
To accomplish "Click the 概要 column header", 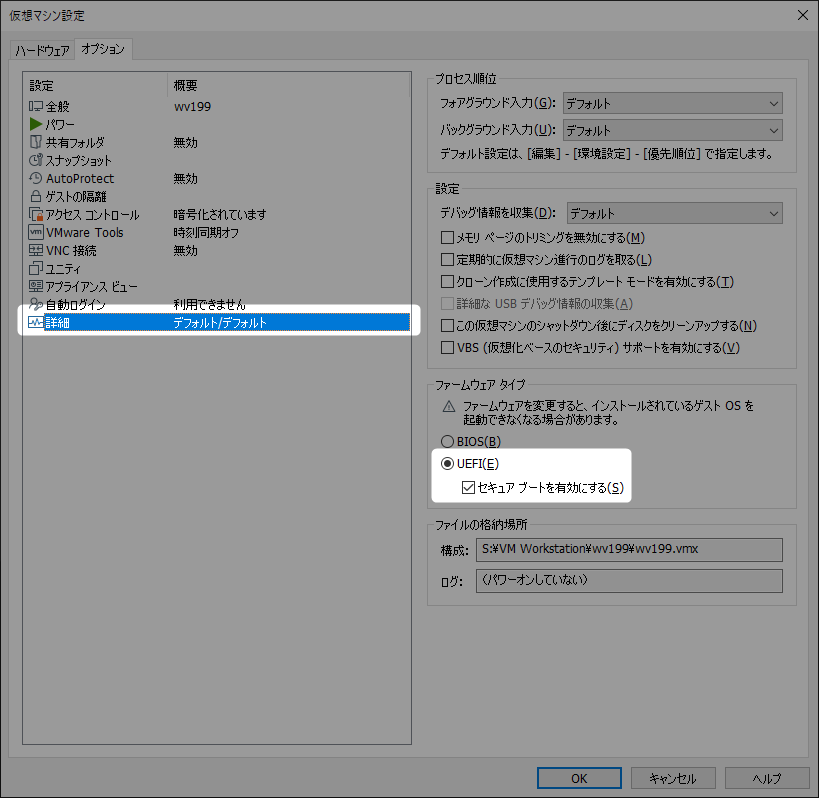I will [x=288, y=85].
